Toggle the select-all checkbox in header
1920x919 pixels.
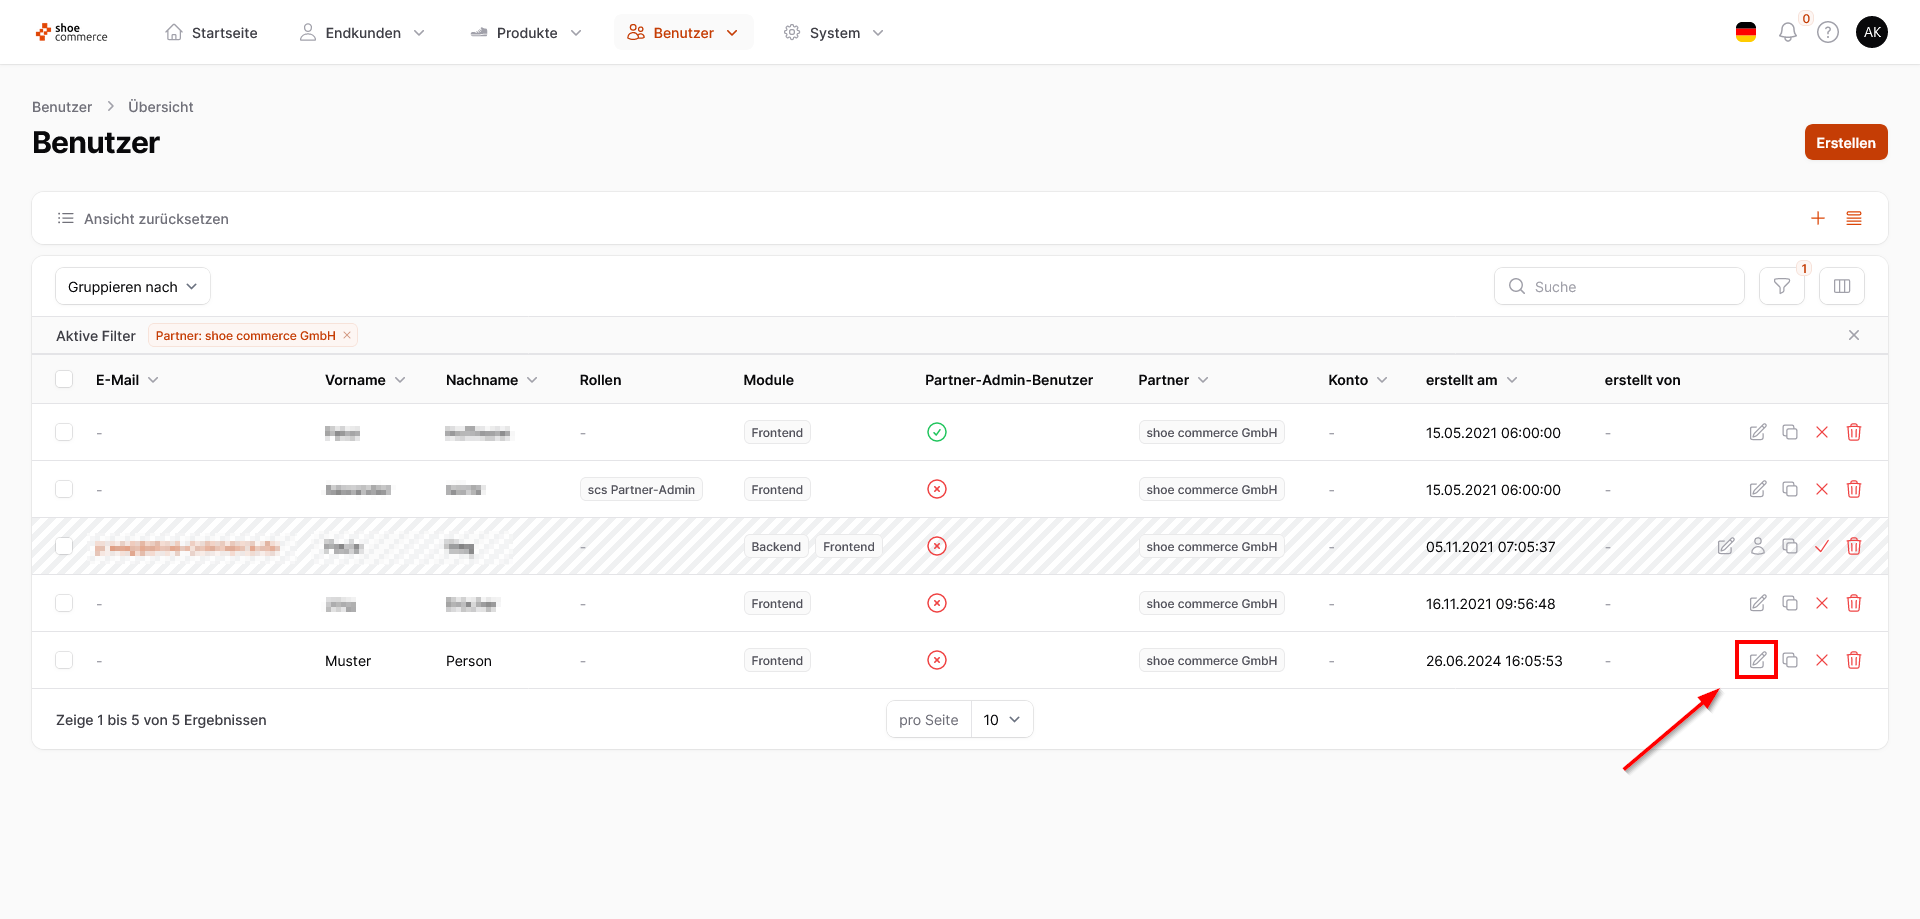[x=64, y=379]
